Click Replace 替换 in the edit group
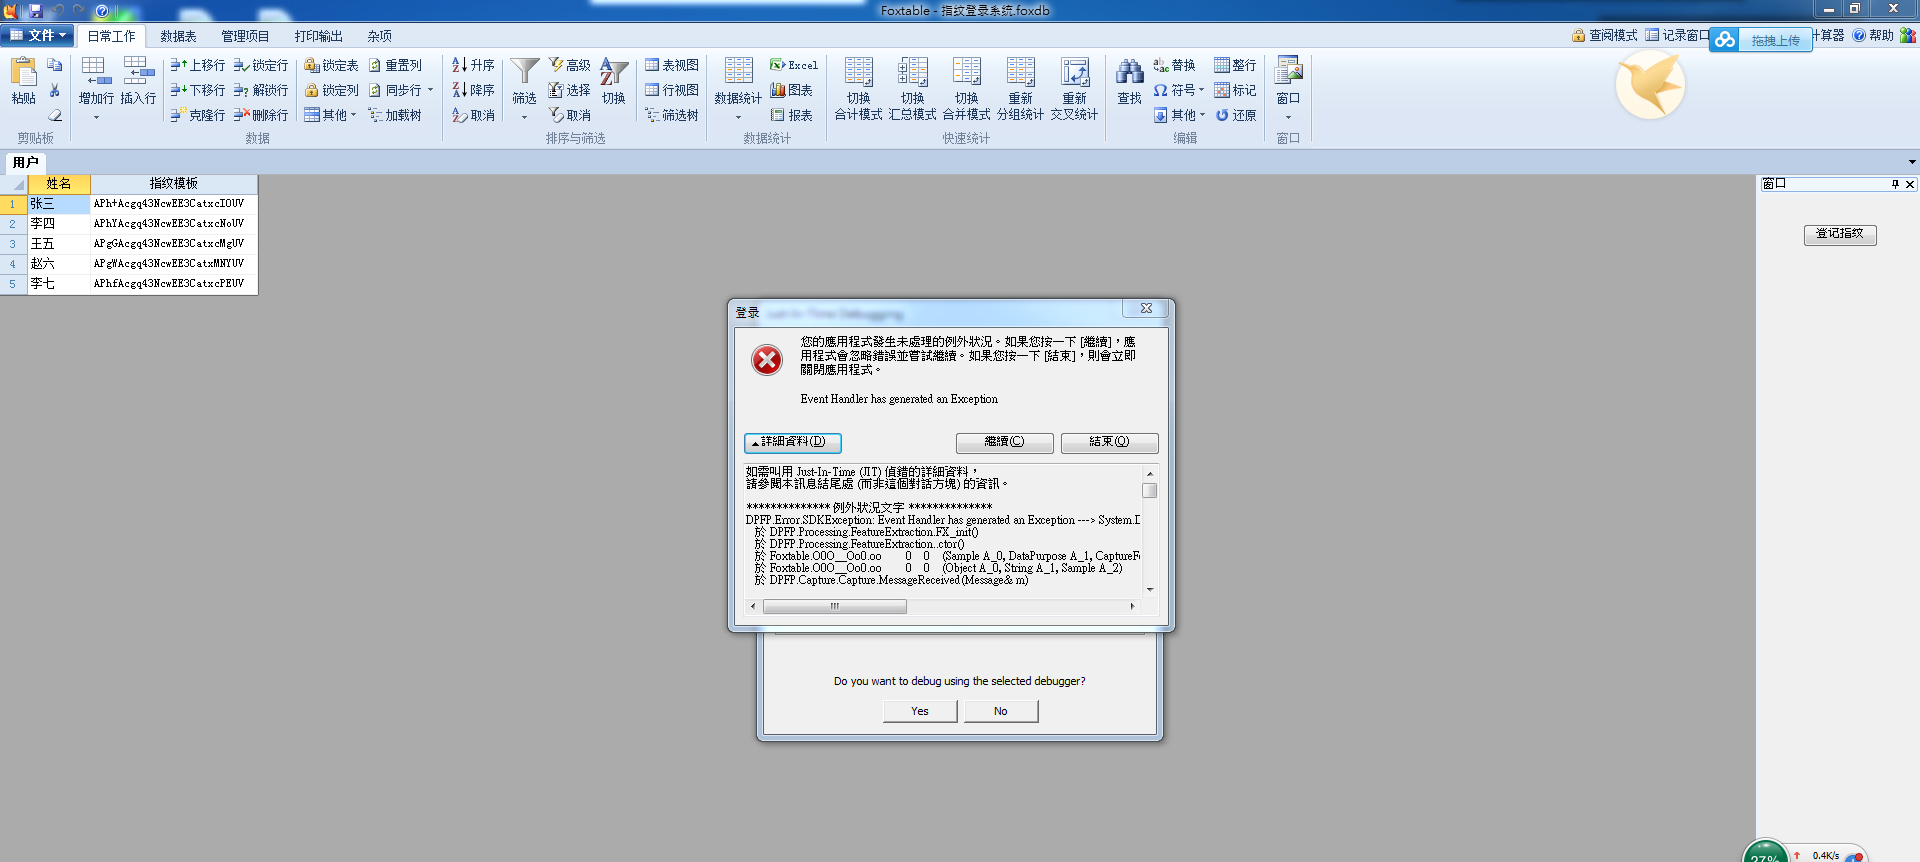The width and height of the screenshot is (1920, 862). click(x=1174, y=65)
